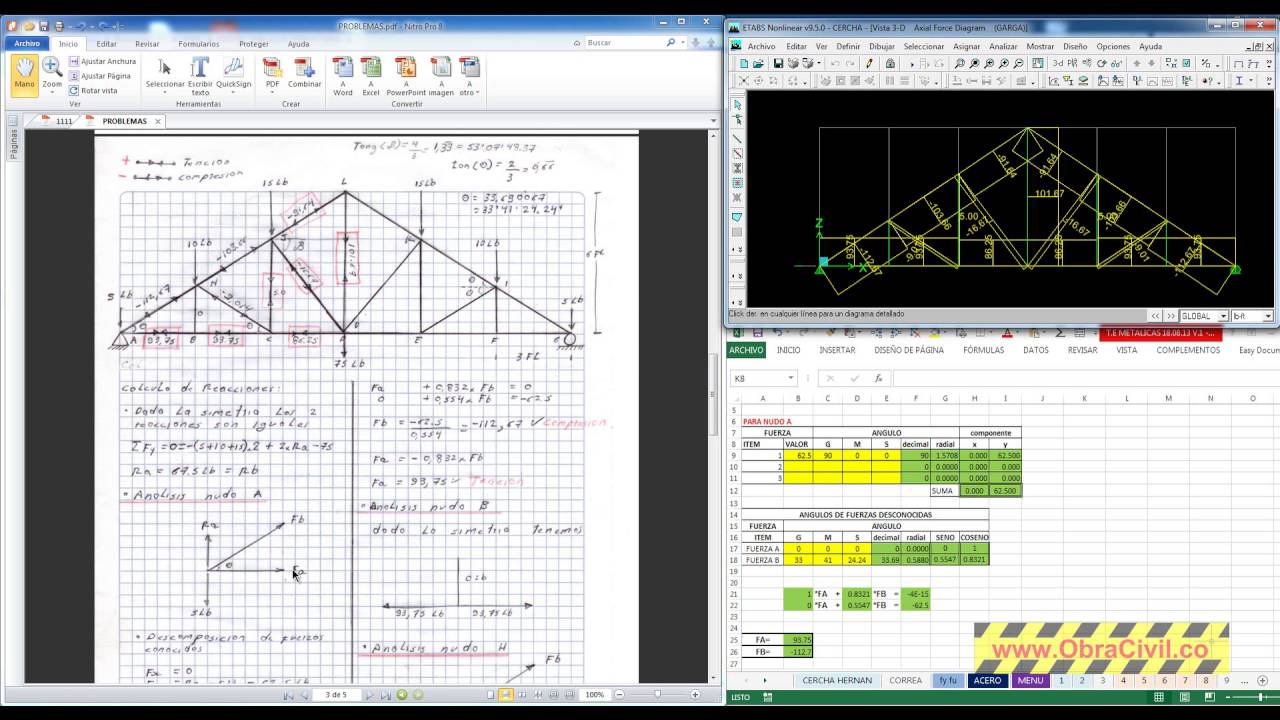Select the ETABS pointer tool in side toolbar
Image resolution: width=1280 pixels, height=720 pixels.
pos(737,105)
